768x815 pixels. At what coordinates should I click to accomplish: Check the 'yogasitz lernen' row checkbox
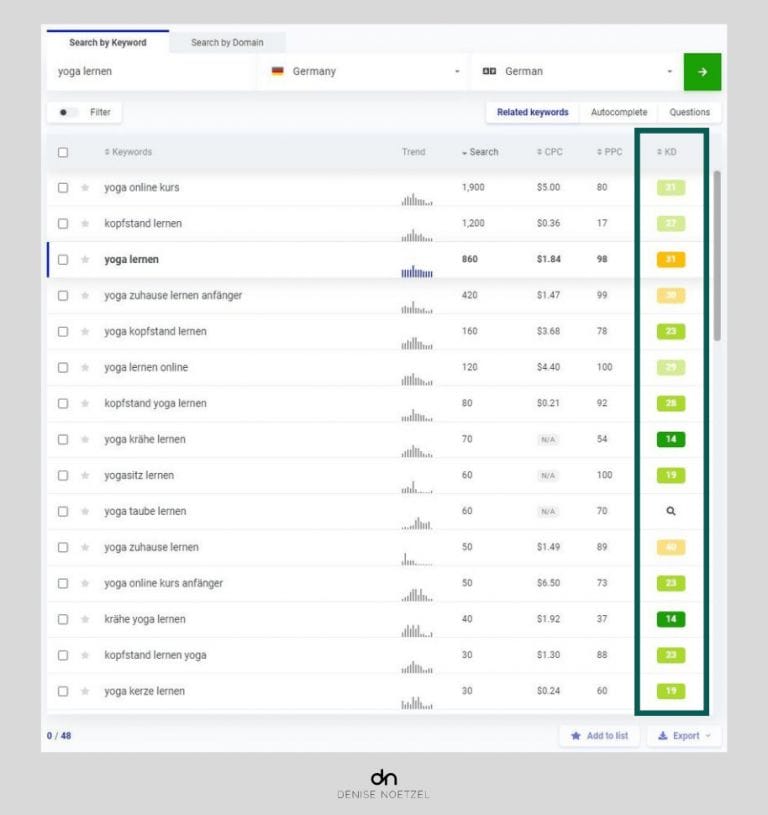63,475
